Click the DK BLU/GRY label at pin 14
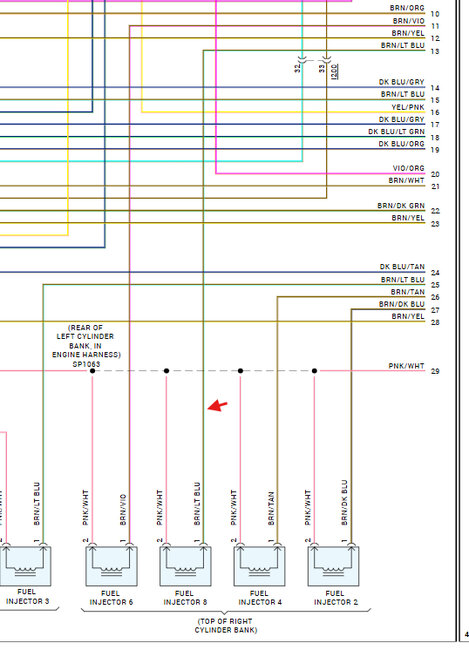Screen dimensions: 469x650 pos(401,82)
